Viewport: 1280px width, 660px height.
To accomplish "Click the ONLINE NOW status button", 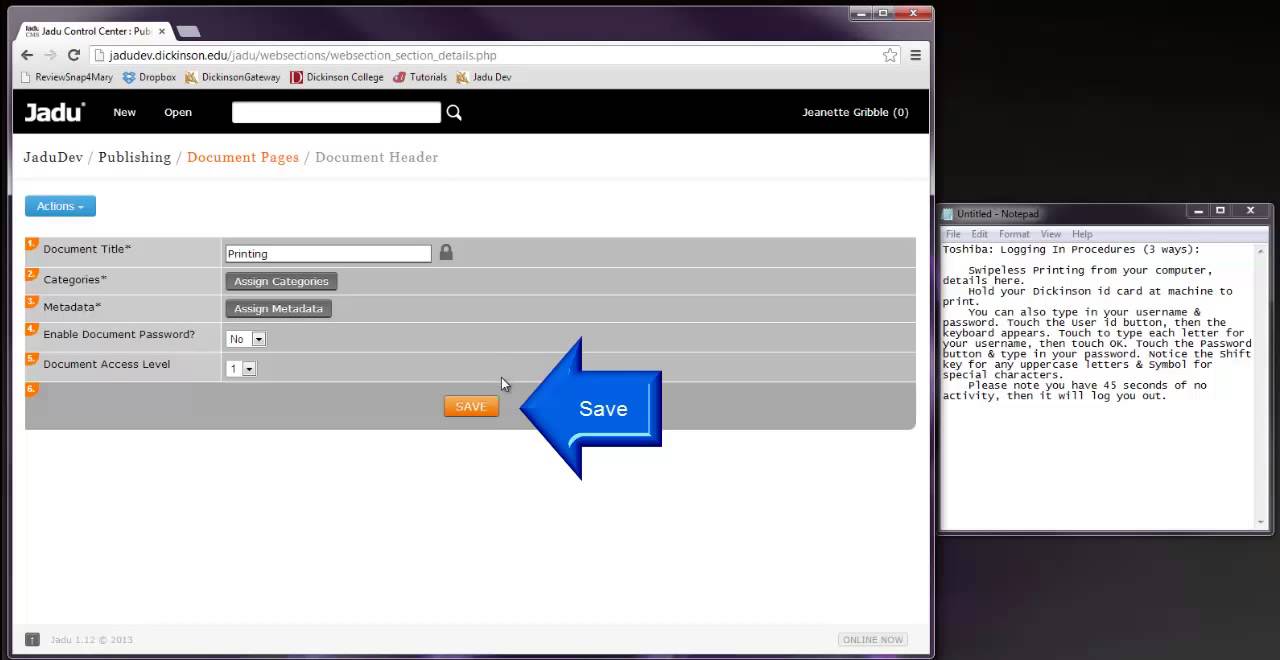I will click(873, 639).
